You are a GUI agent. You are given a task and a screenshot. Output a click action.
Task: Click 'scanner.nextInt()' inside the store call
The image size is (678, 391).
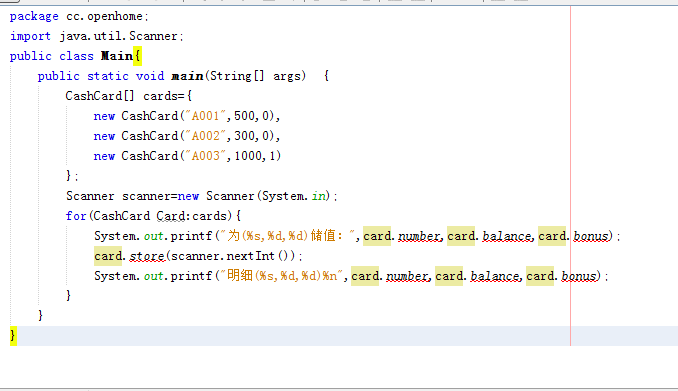(x=230, y=256)
